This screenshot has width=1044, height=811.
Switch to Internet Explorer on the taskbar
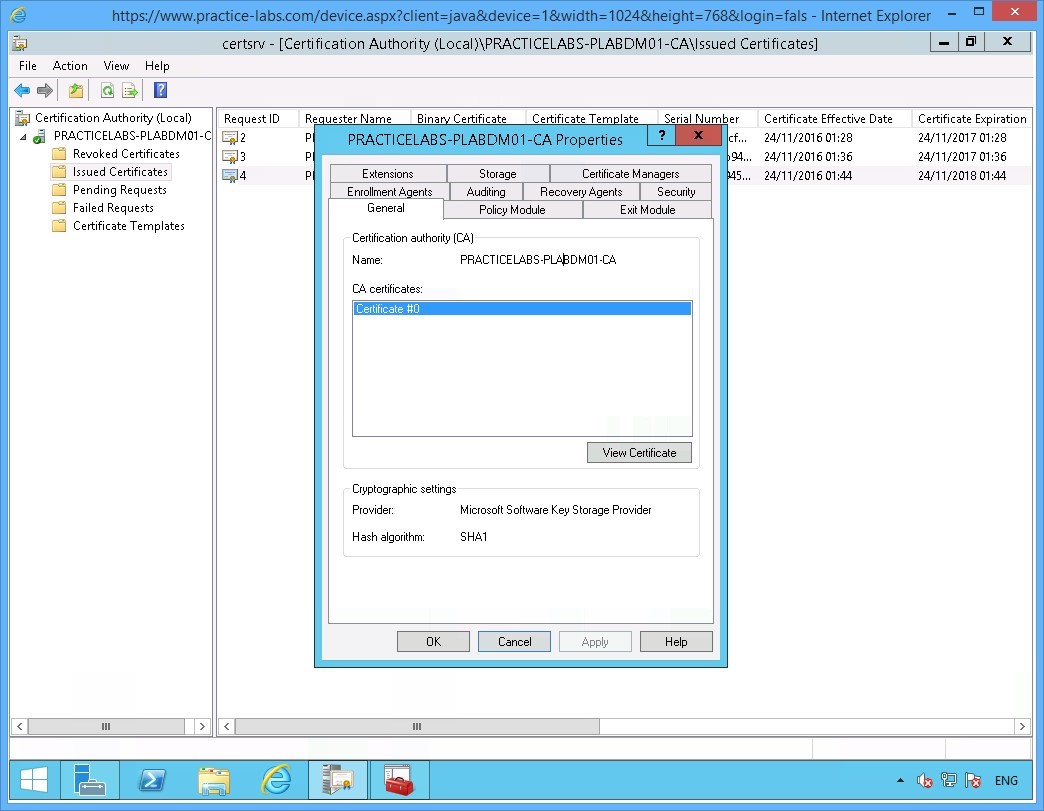276,780
